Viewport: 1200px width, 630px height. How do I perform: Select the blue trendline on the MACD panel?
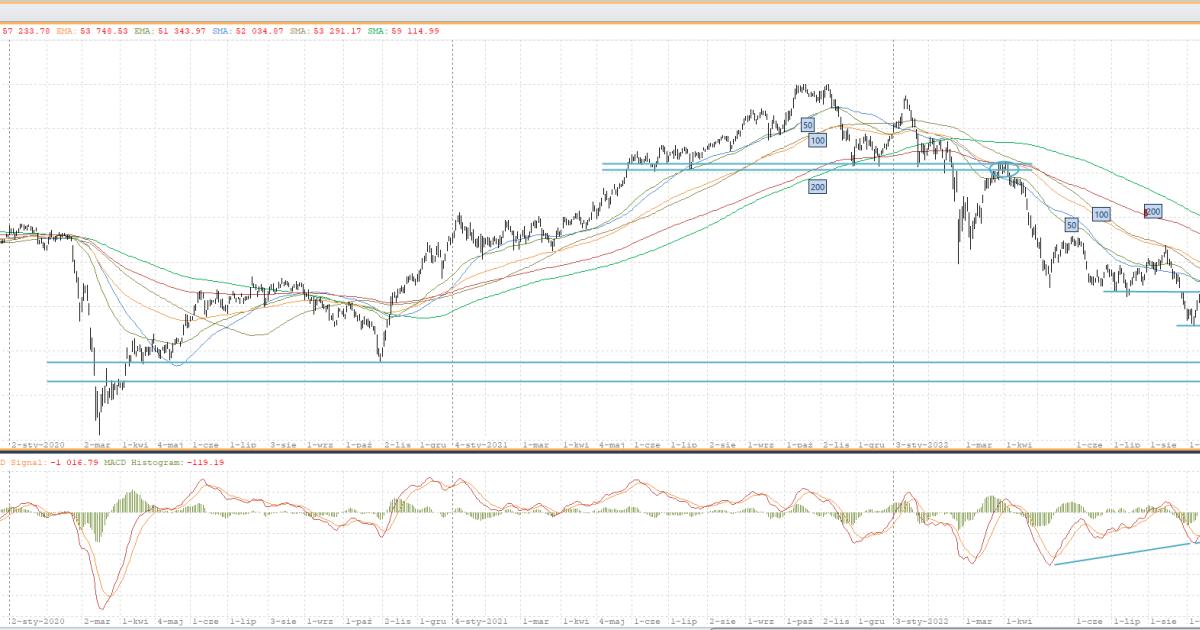click(1120, 554)
